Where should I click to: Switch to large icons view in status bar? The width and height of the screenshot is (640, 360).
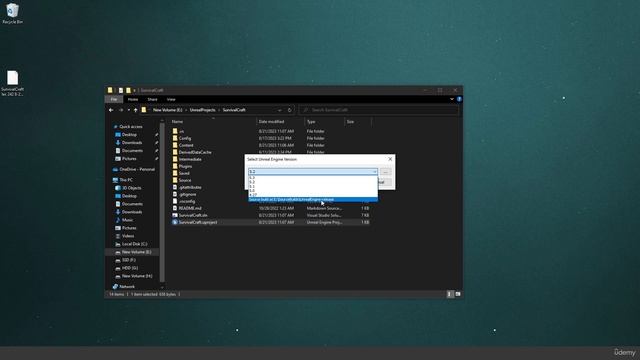[458, 294]
